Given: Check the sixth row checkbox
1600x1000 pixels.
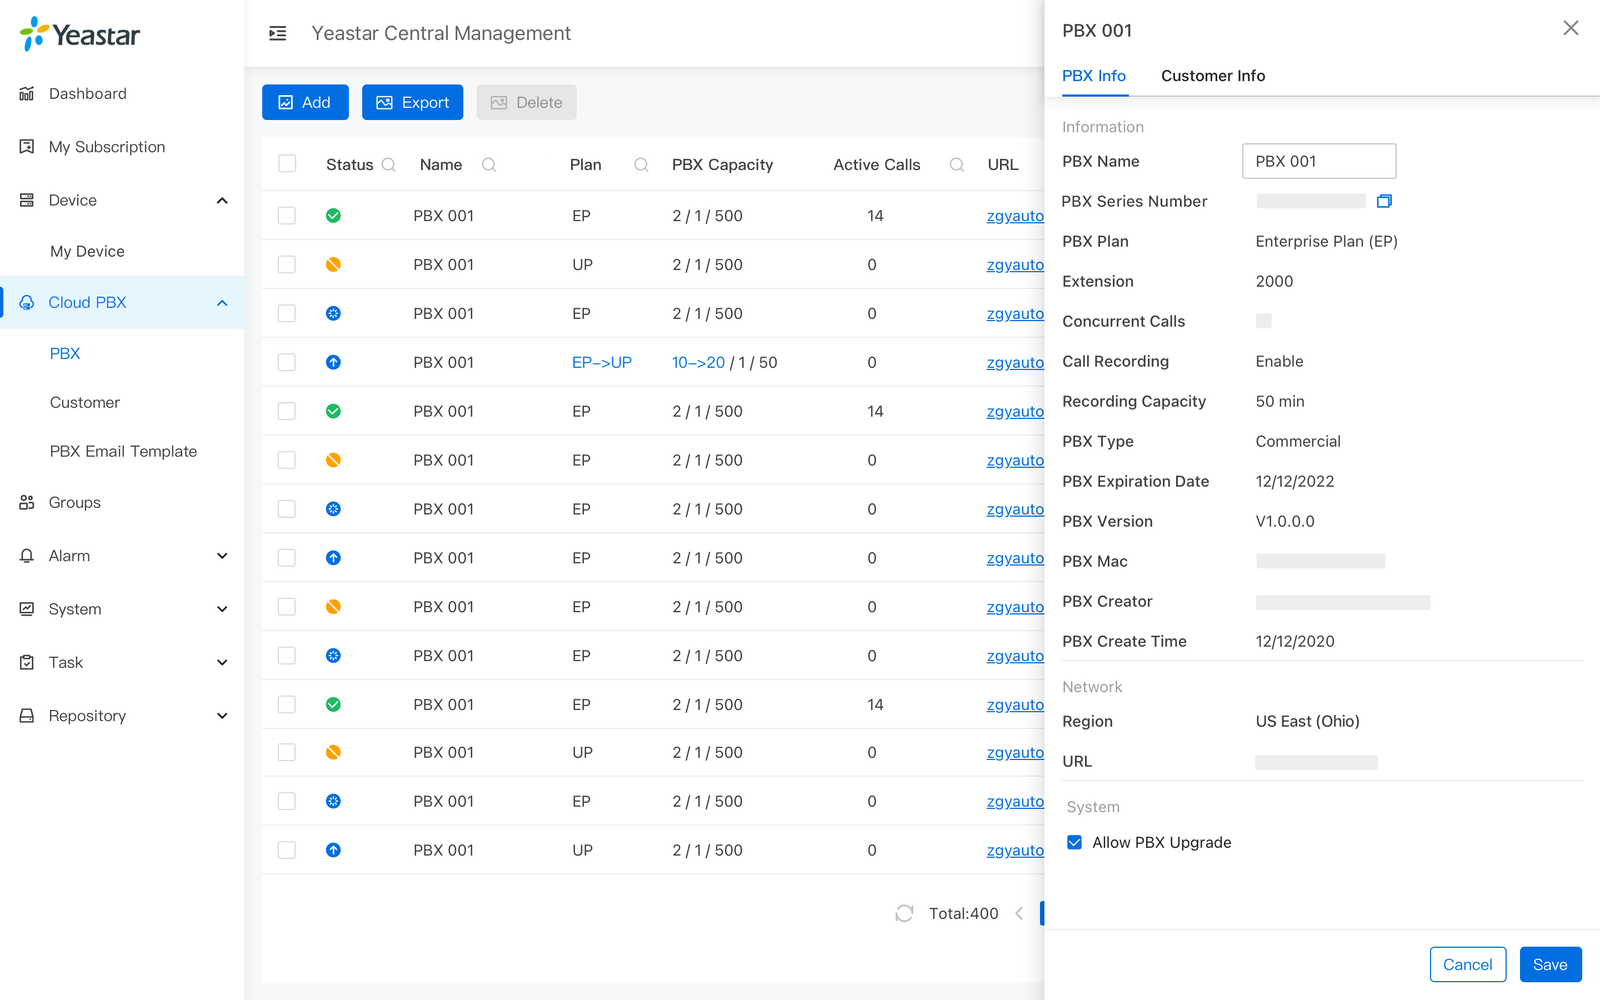Looking at the screenshot, I should [287, 460].
